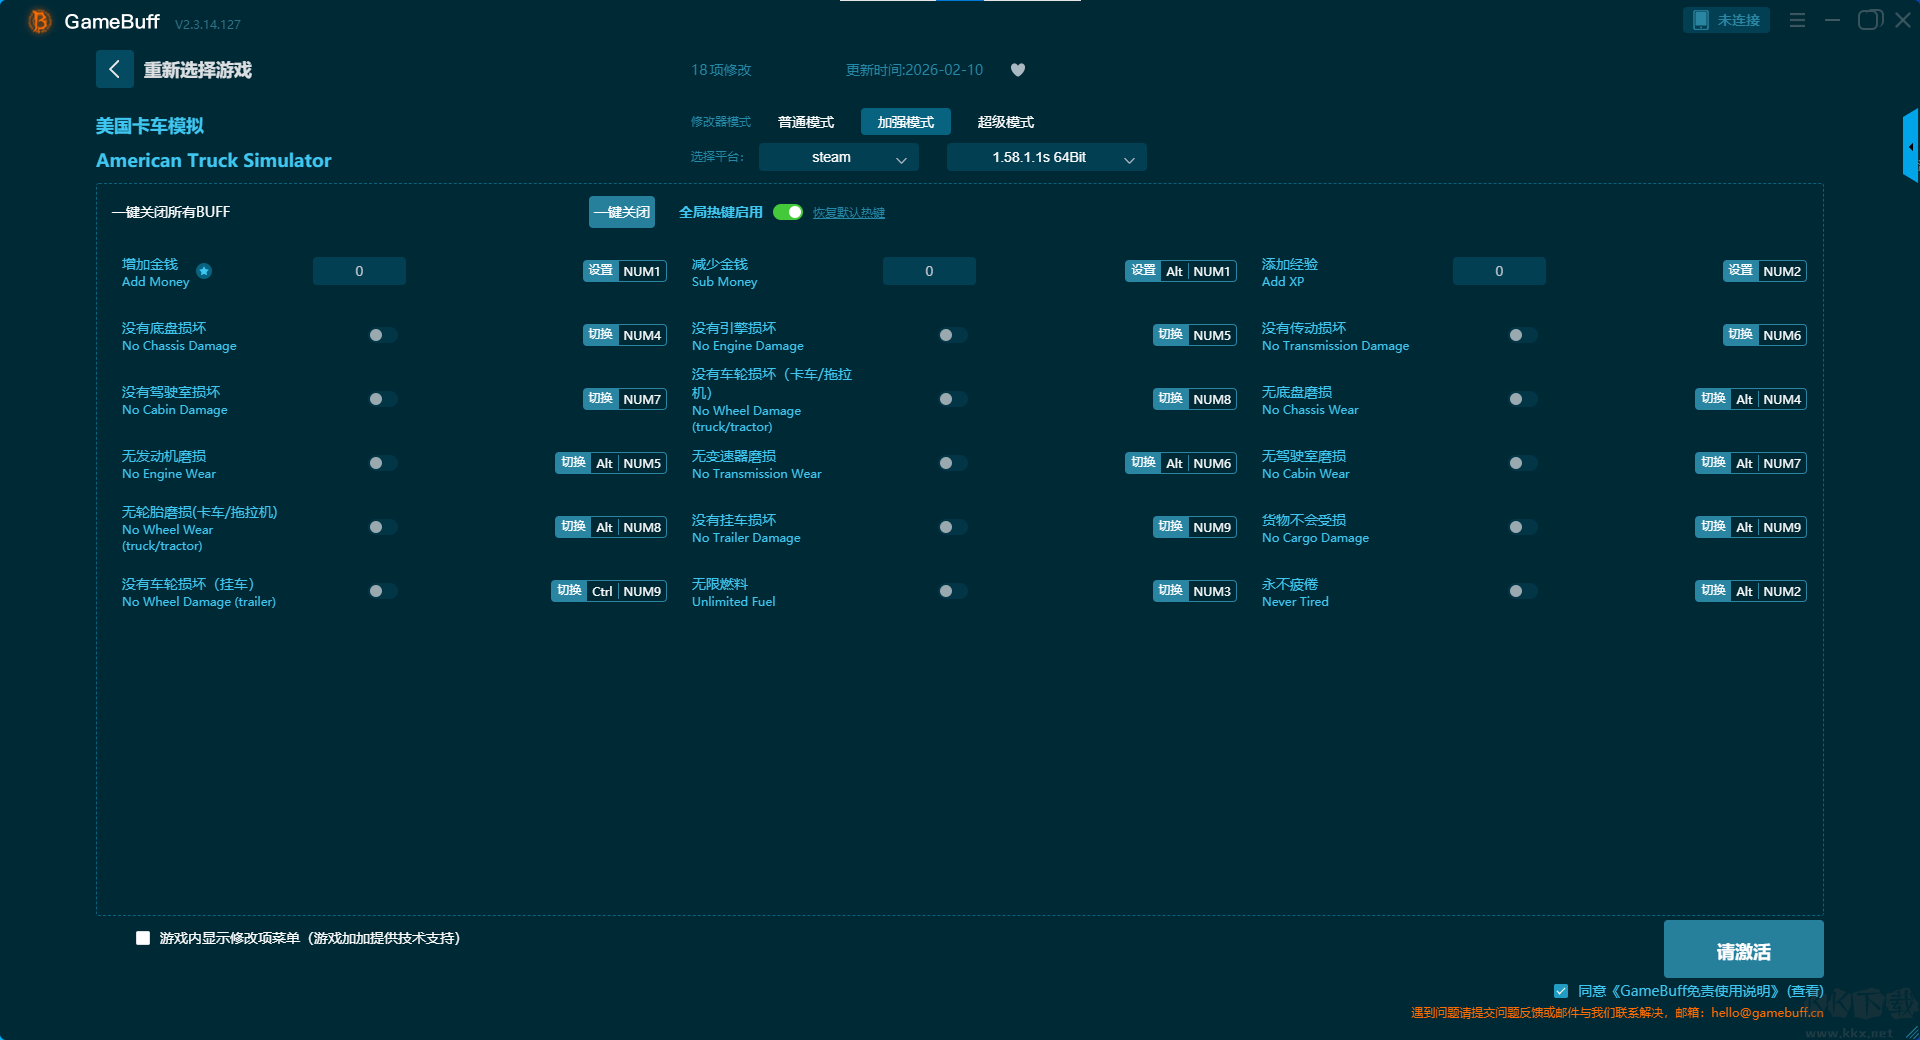Click the back arrow to reselect game
This screenshot has width=1920, height=1040.
[114, 69]
